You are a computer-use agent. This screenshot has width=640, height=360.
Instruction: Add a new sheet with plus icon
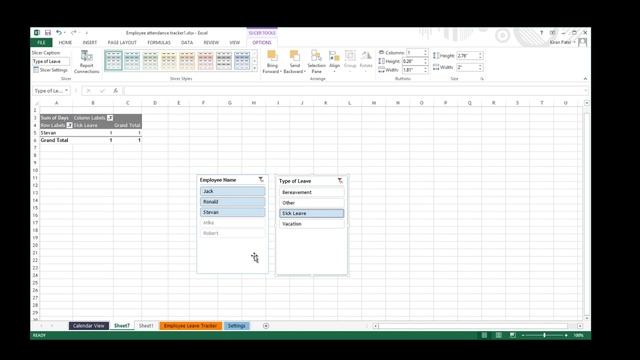click(266, 326)
